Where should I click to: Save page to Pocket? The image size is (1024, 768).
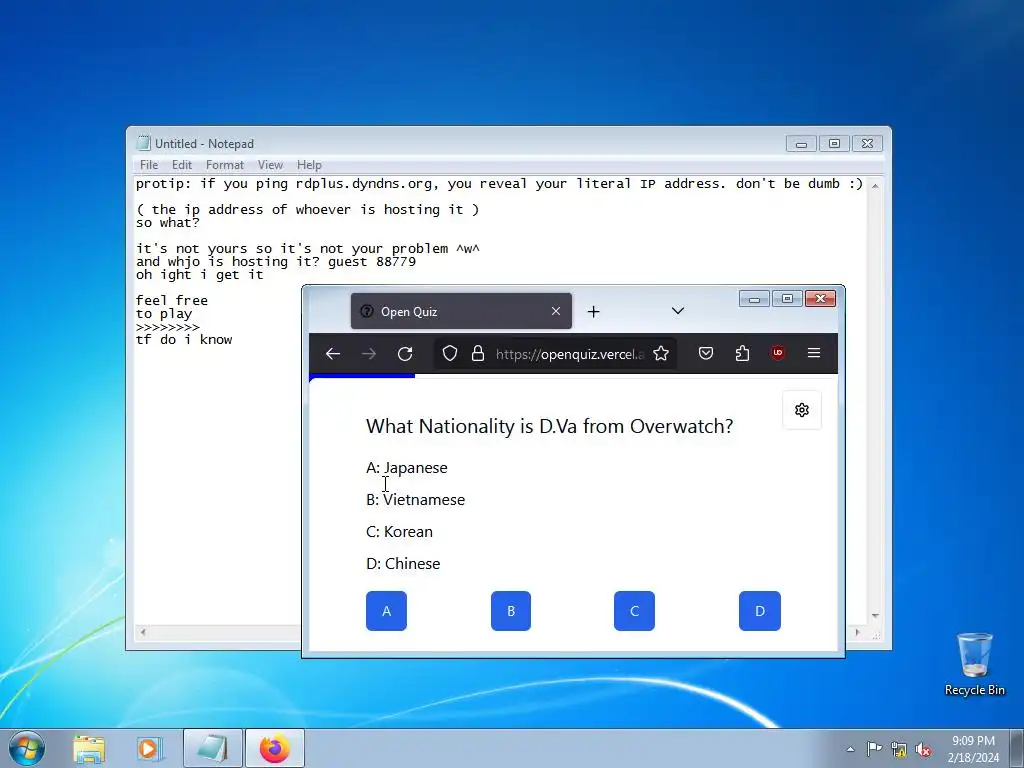coord(706,353)
